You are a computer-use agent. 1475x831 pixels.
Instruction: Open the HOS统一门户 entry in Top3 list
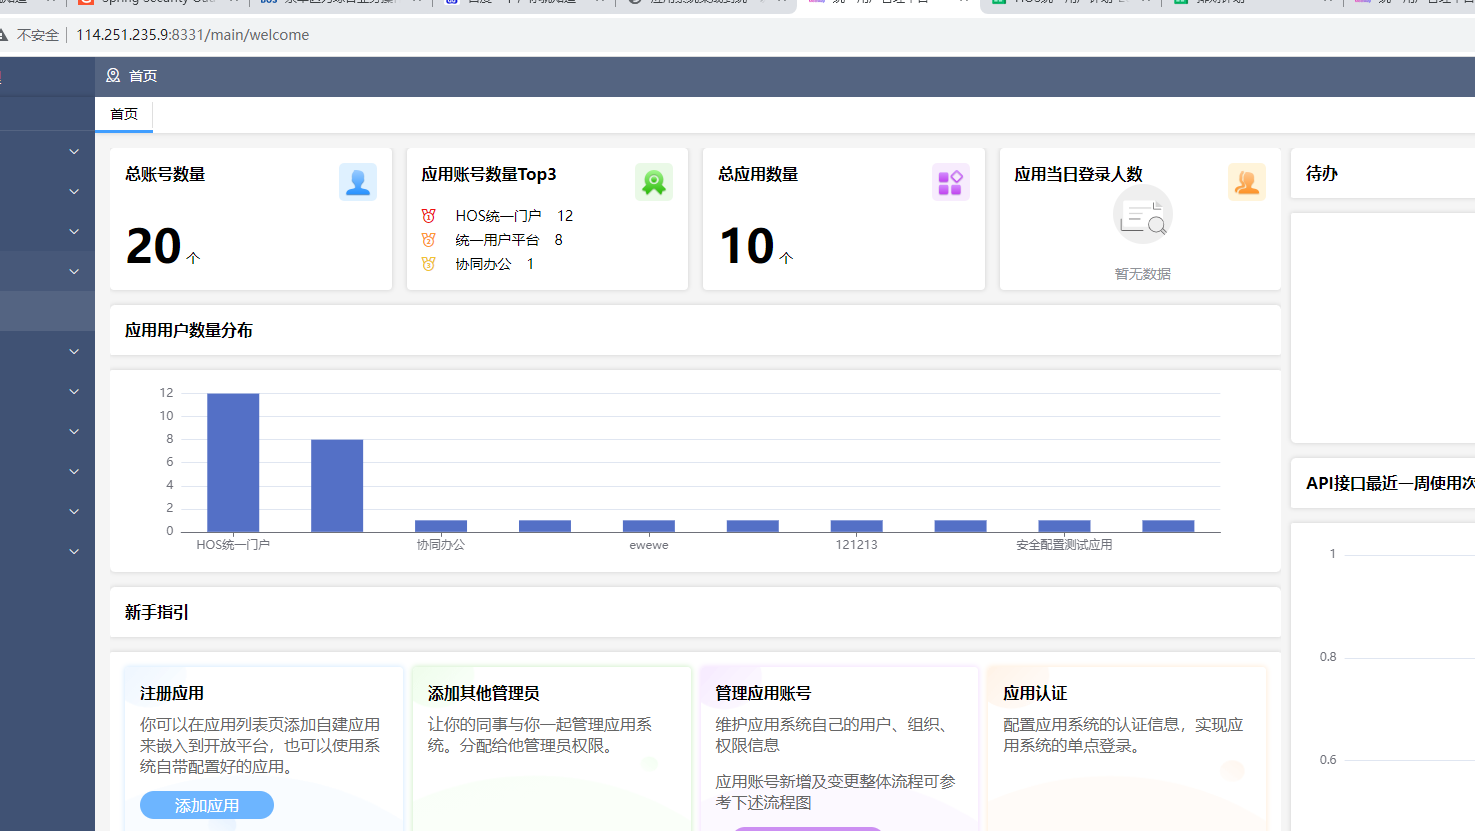498,216
